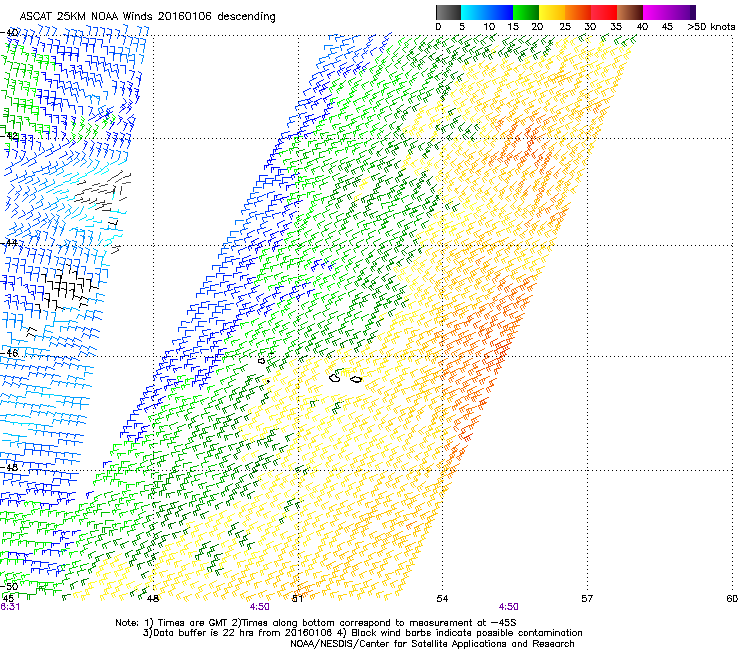Image resolution: width=740 pixels, height=650 pixels.
Task: Click the "35" legend scale label
Action: tap(616, 26)
